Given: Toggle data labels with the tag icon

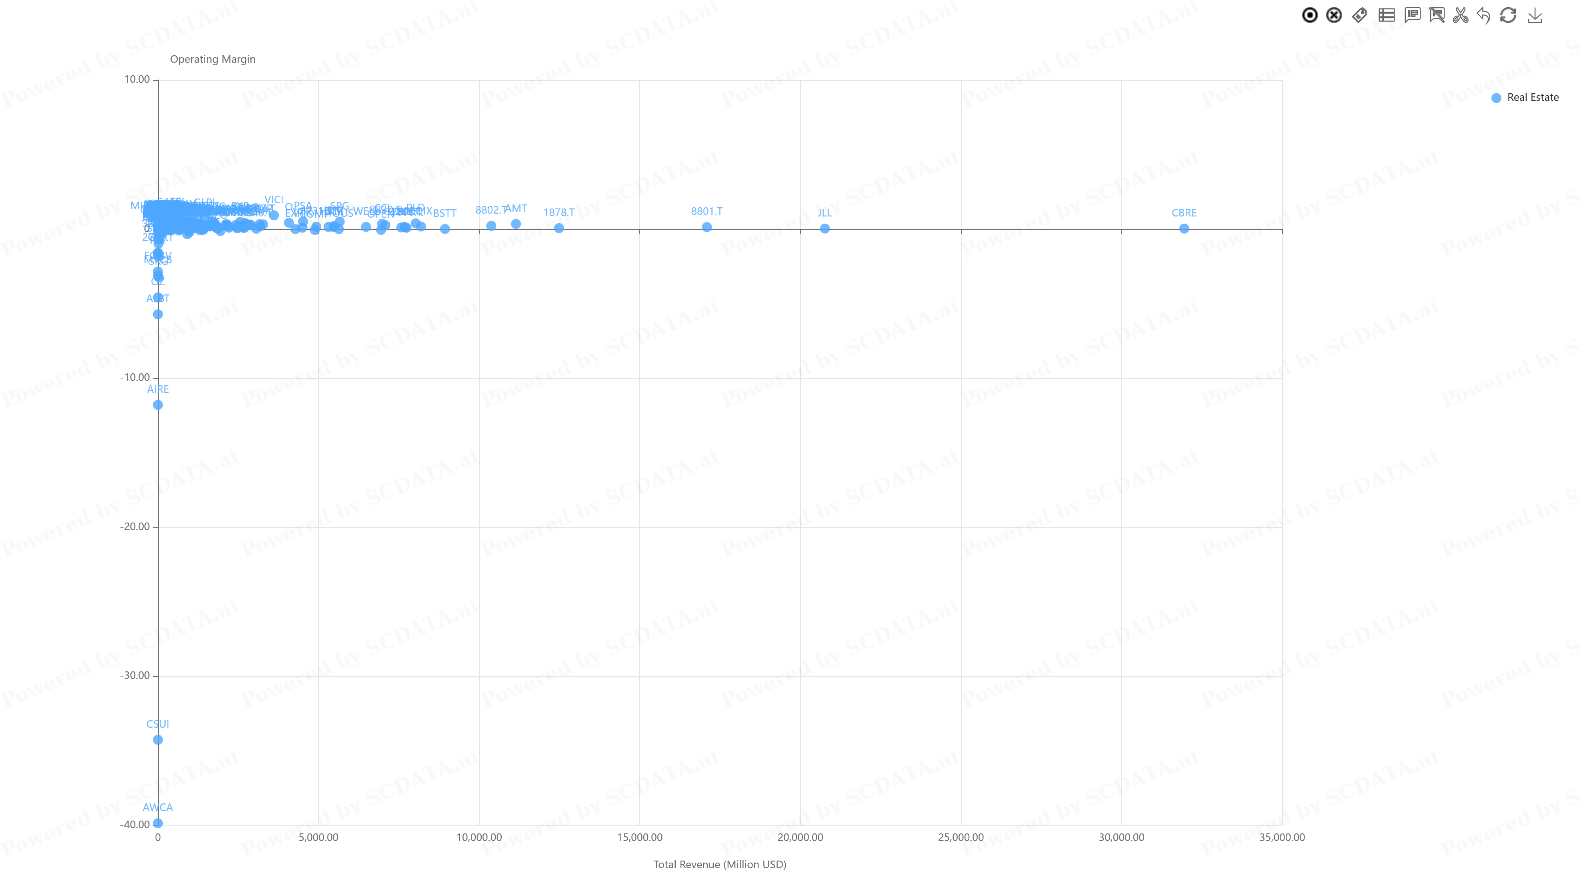Looking at the screenshot, I should pos(1359,15).
